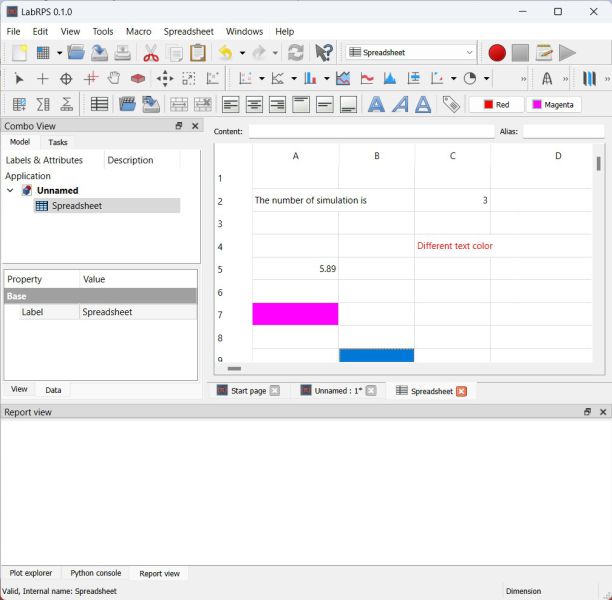
Task: Open the bar chart dropdown arrow
Action: click(x=327, y=79)
